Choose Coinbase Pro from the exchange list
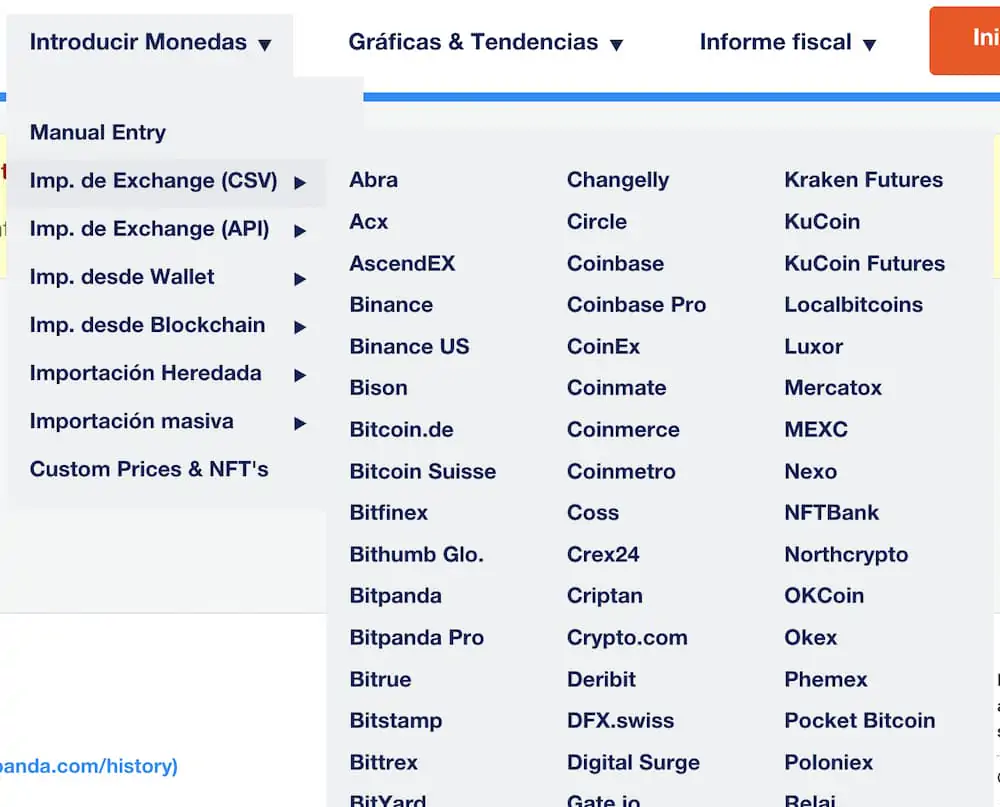1000x807 pixels. click(x=636, y=304)
